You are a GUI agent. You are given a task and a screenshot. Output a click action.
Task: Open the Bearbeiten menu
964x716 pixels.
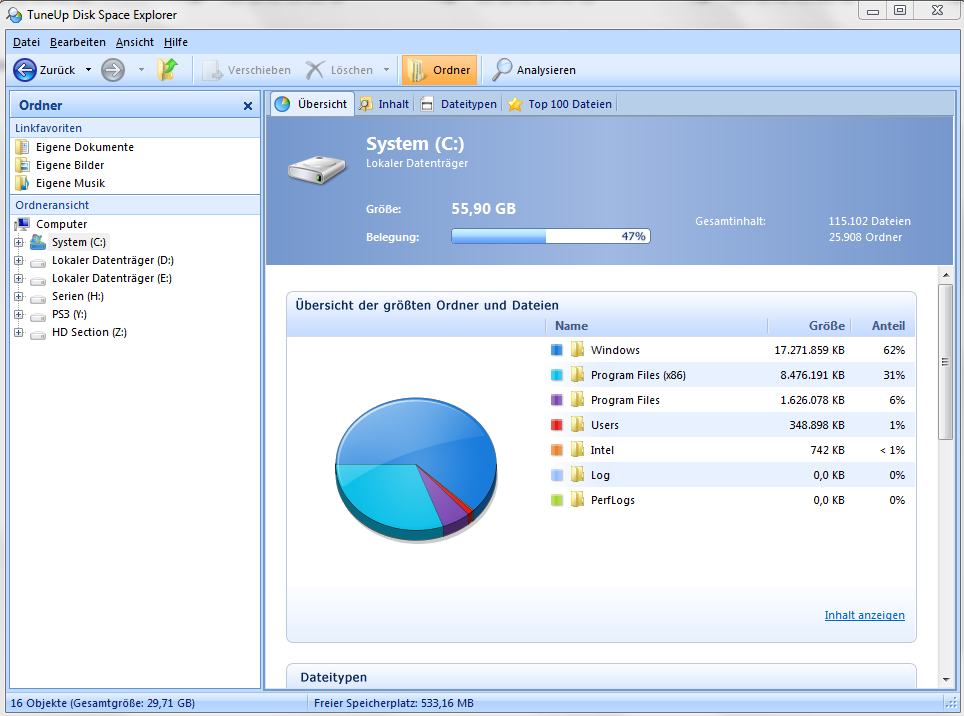point(77,42)
